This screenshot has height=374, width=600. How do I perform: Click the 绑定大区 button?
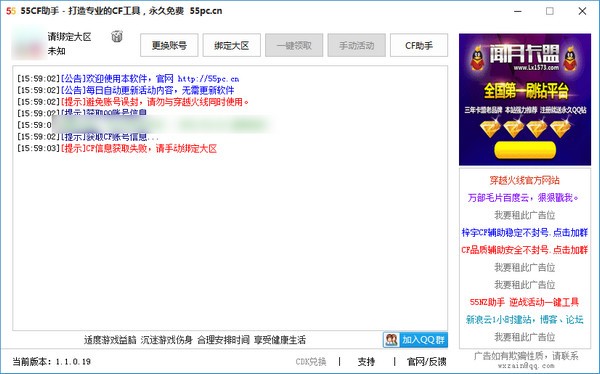(232, 45)
